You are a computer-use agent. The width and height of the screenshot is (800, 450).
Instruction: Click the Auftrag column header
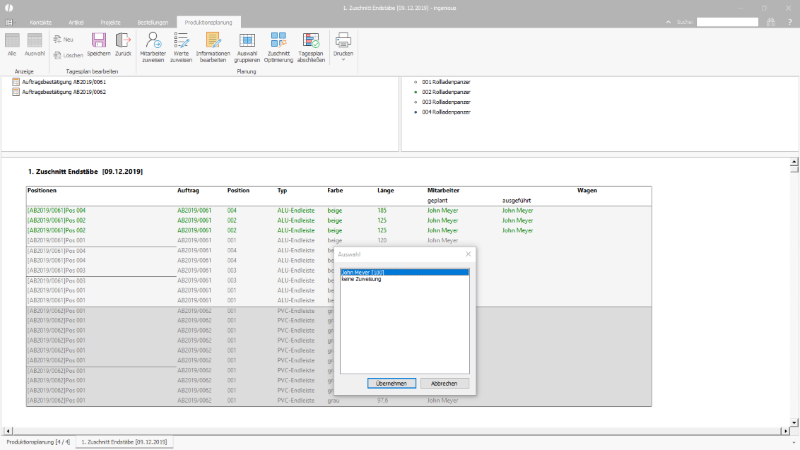[188, 190]
